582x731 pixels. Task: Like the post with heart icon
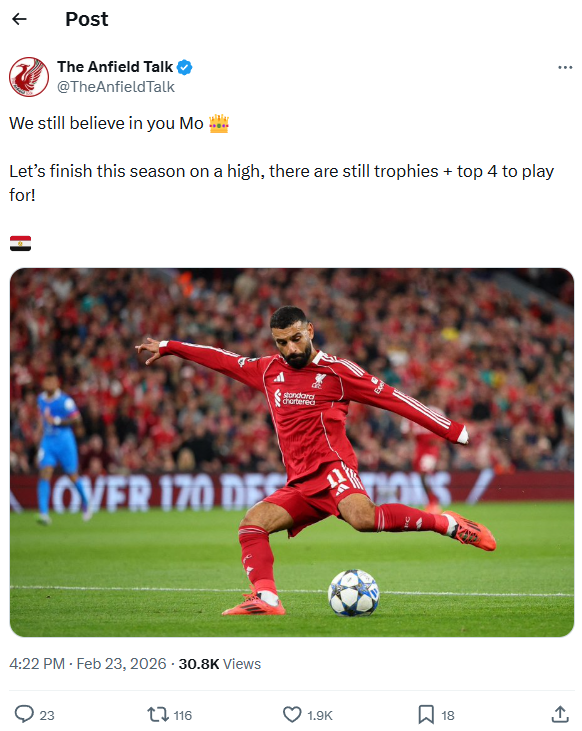coord(292,715)
